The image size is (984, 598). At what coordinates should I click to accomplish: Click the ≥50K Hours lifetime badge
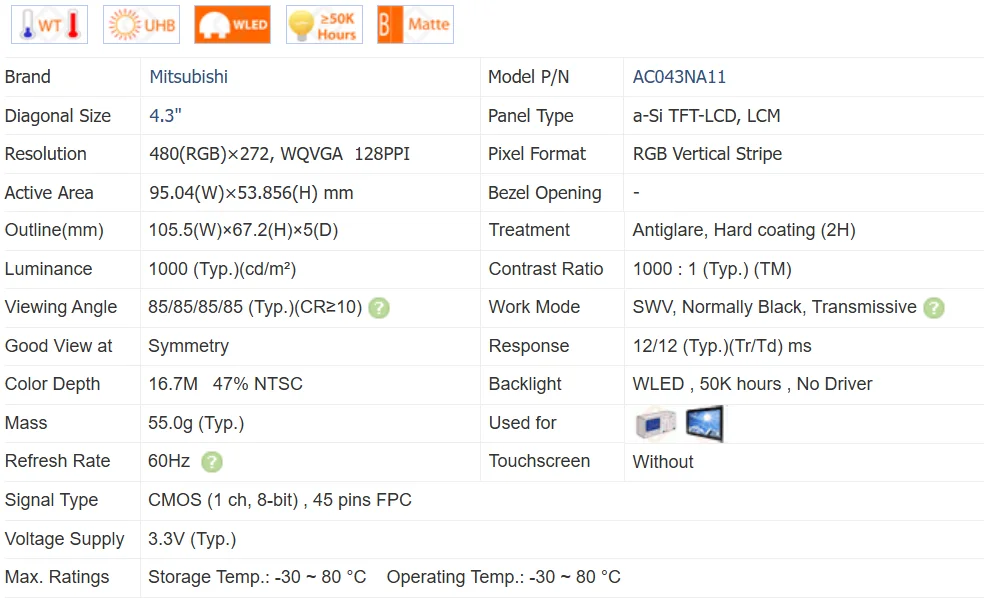click(324, 24)
